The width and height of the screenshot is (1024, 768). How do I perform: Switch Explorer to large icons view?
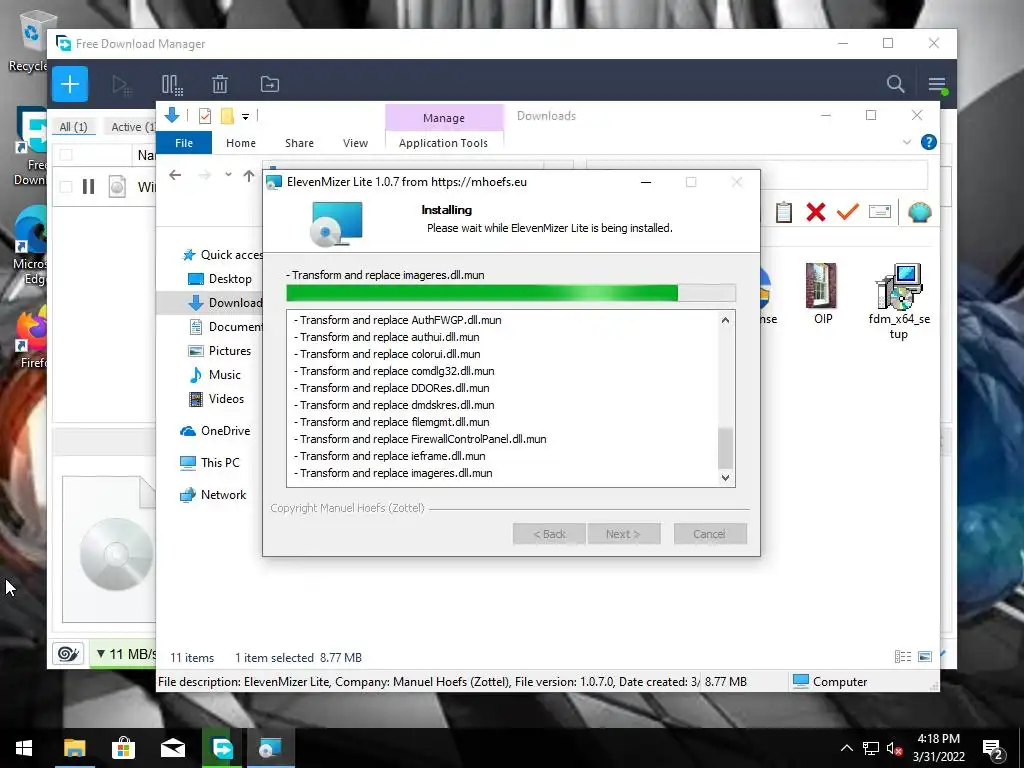(x=925, y=656)
